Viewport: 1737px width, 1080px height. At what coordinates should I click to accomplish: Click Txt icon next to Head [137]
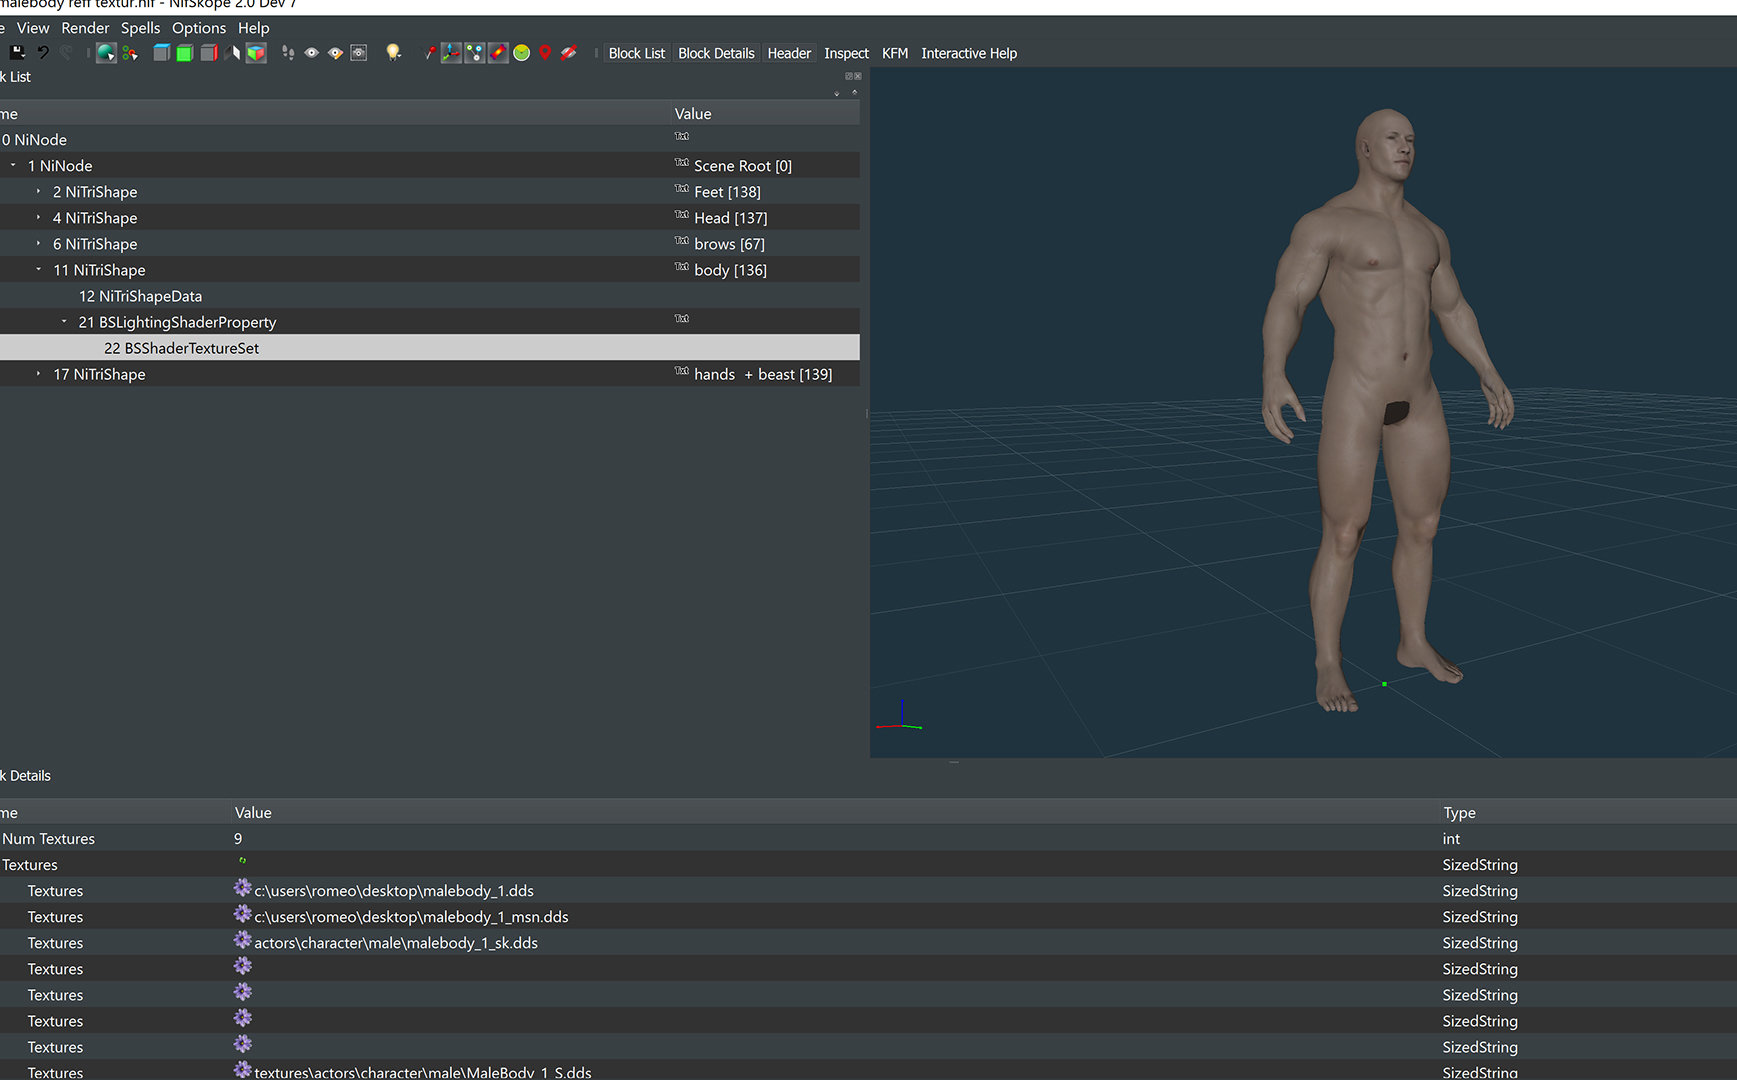point(682,215)
